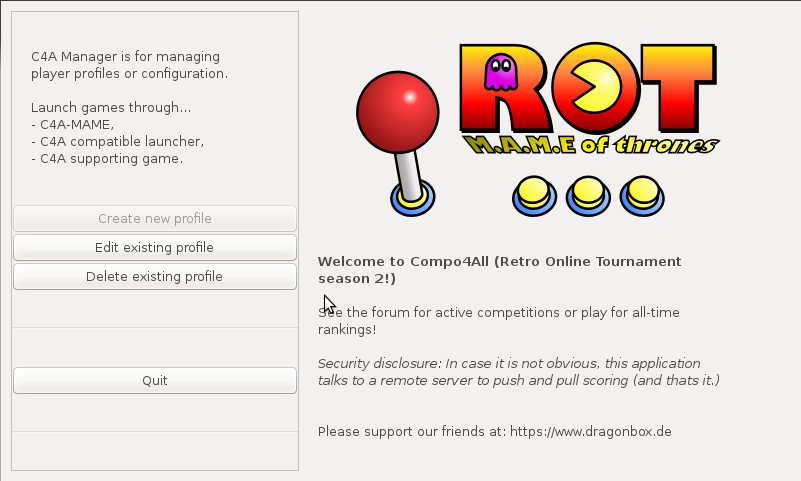801x481 pixels.
Task: Click the '- C4A supporting game.' line
Action: click(107, 159)
